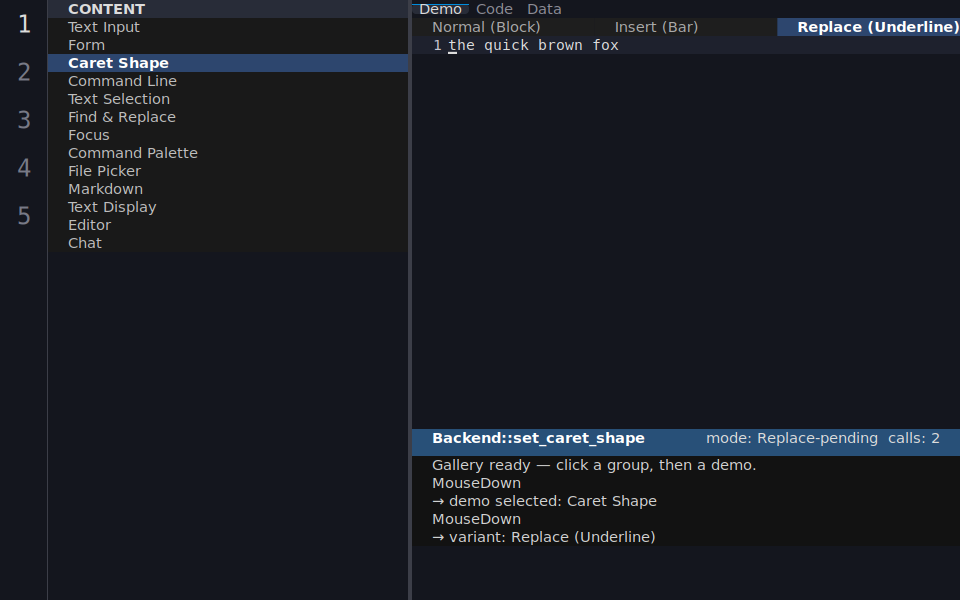Open the Command Line demo
This screenshot has height=600, width=960.
[228, 81]
